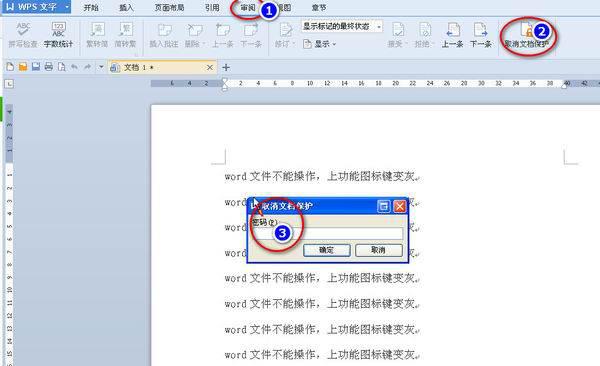Viewport: 600px width, 366px height.
Task: Switch to the 插入 ribbon tab
Action: pyautogui.click(x=126, y=7)
